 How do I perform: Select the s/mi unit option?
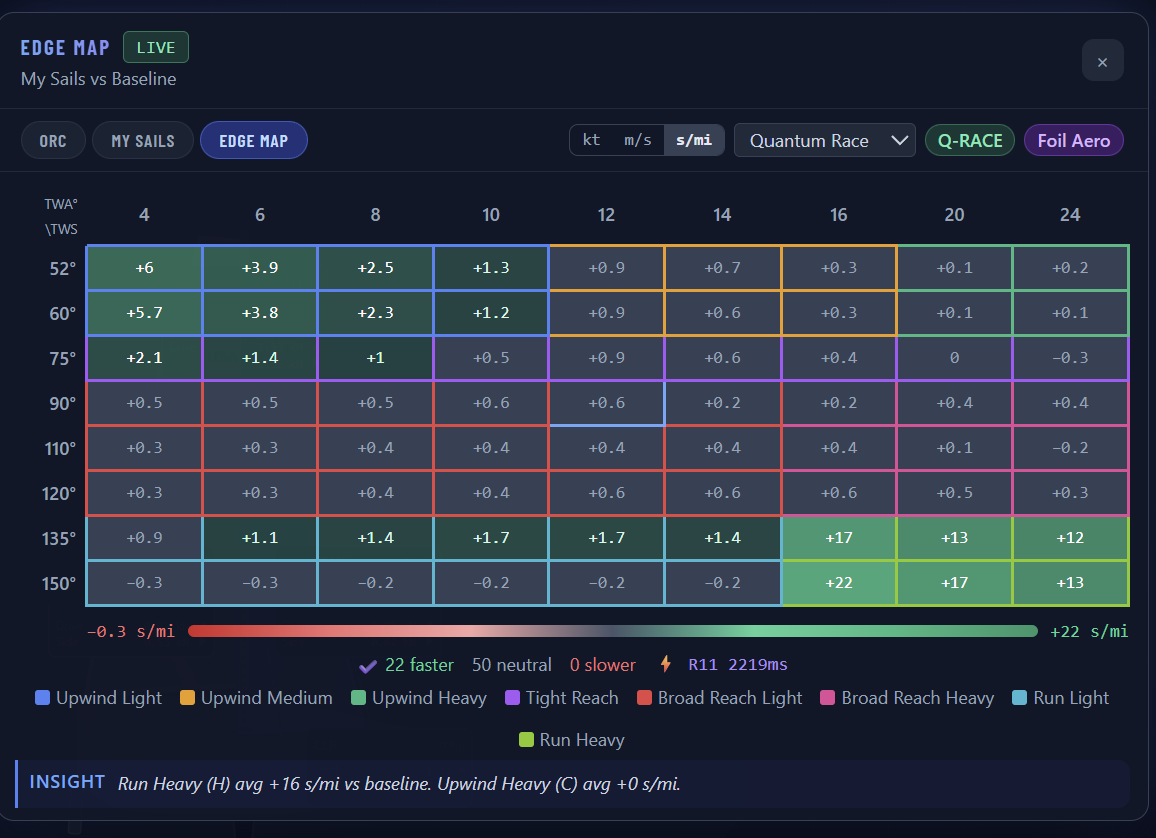click(694, 140)
